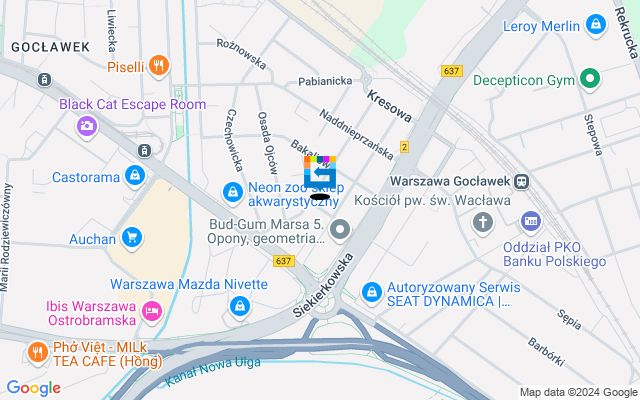Screen dimensions: 640x400
Task: Open the Black Cat Escape Room camera pin
Action: 87,127
